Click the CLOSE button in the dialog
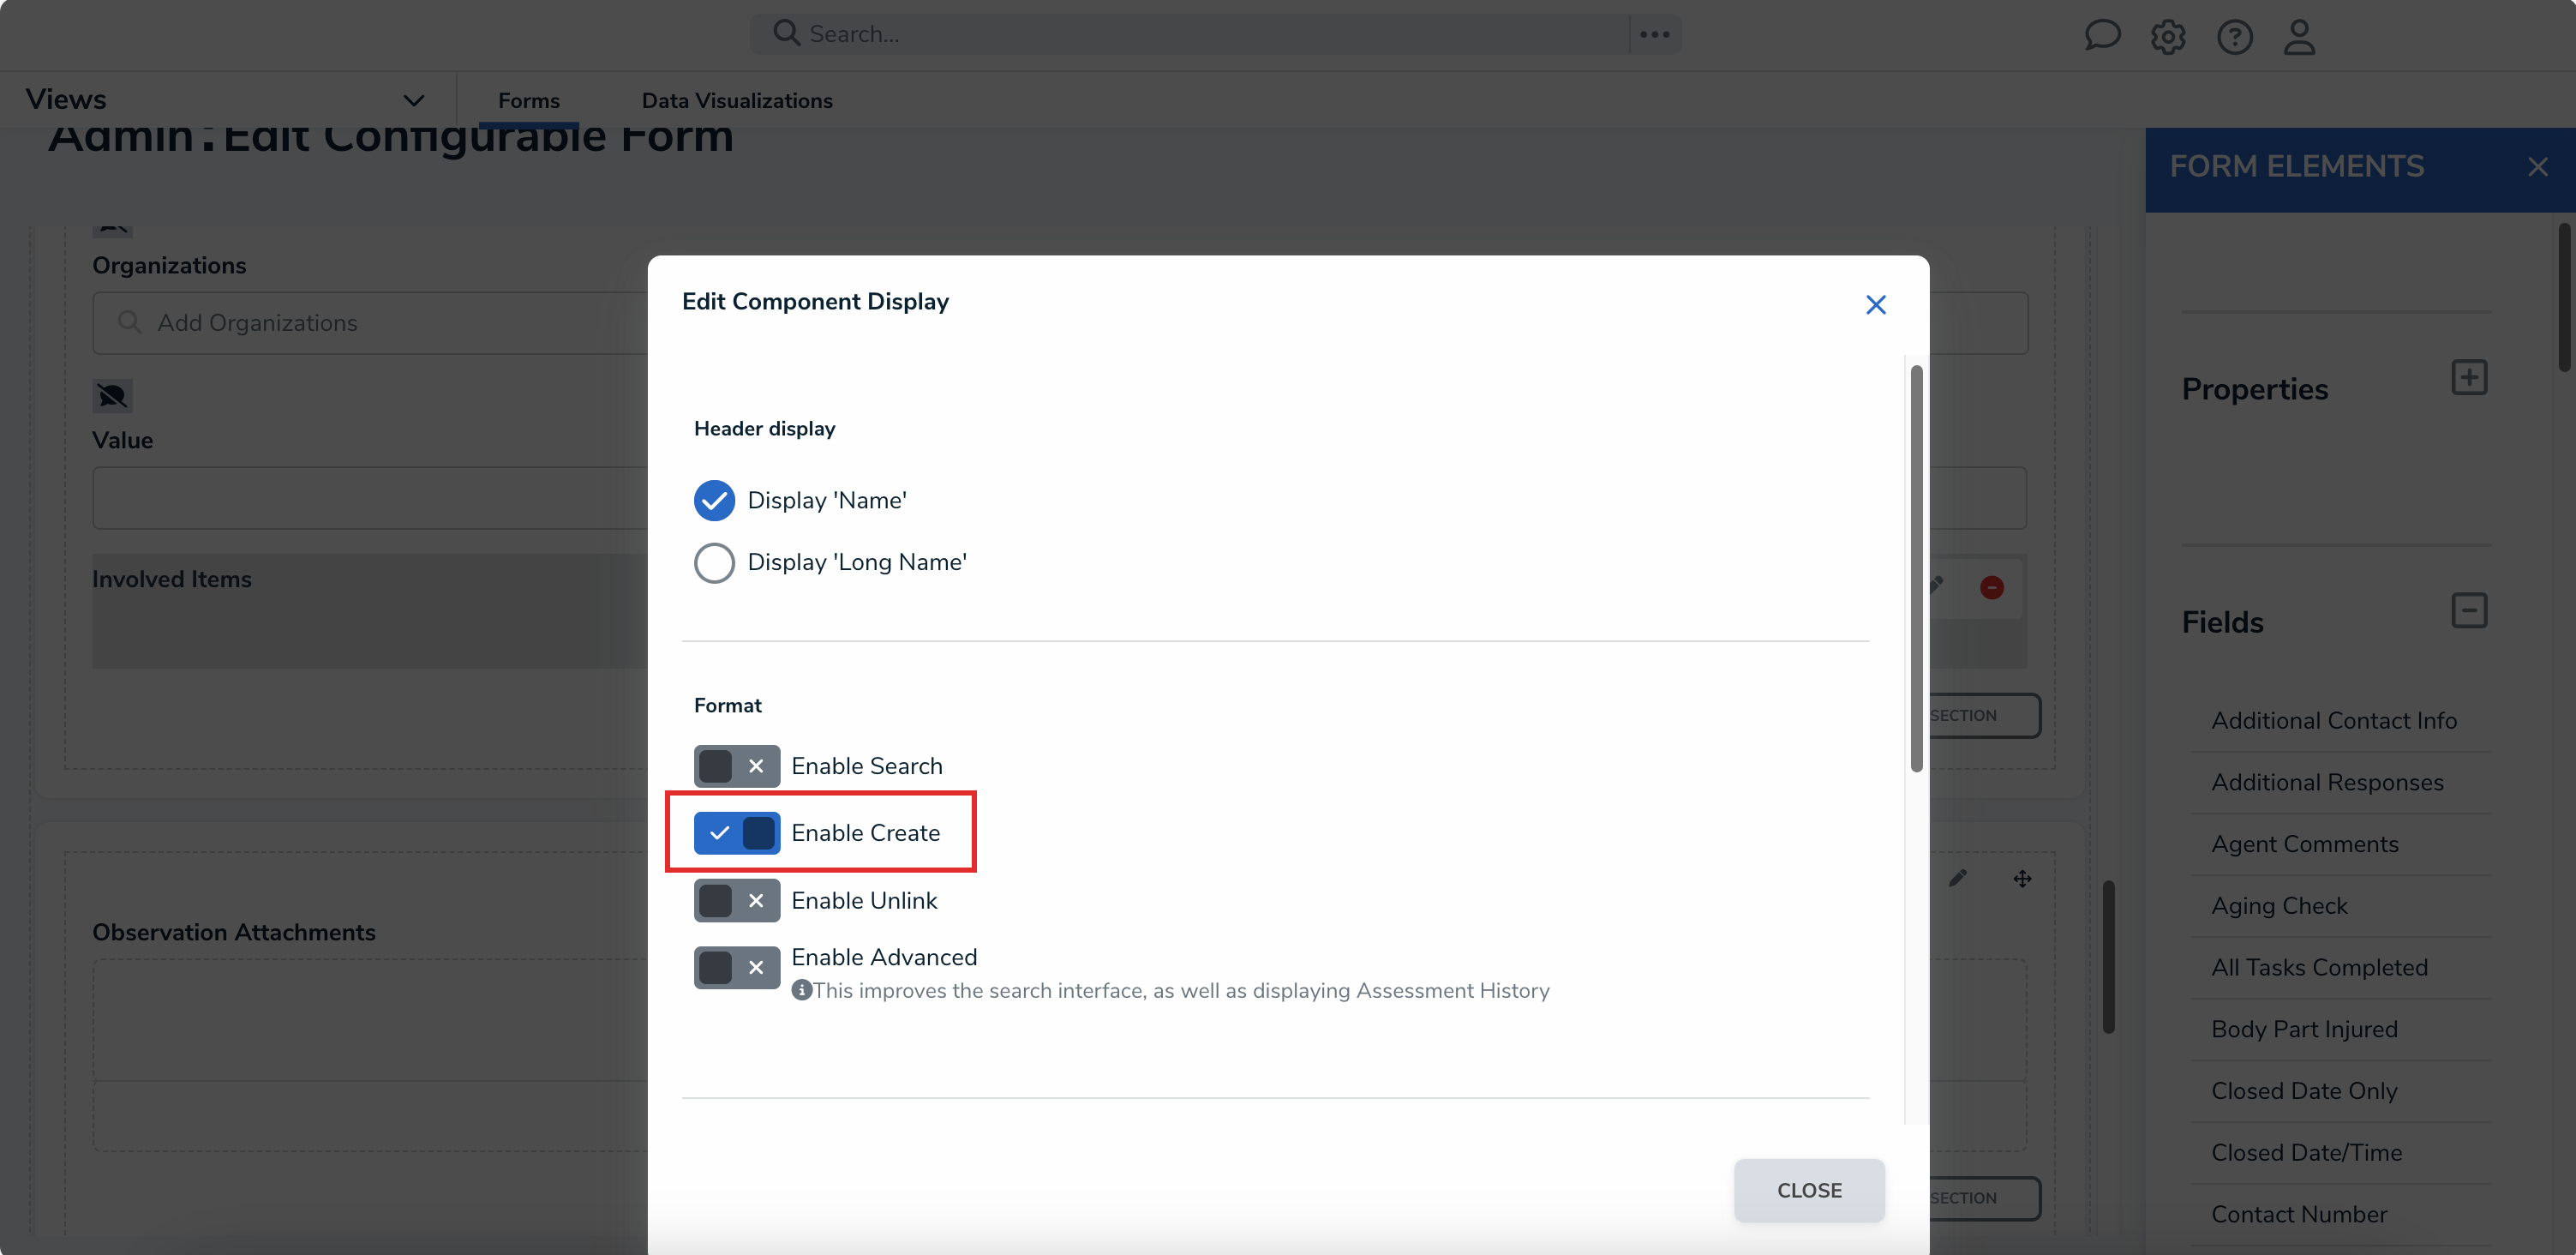 [x=1809, y=1190]
